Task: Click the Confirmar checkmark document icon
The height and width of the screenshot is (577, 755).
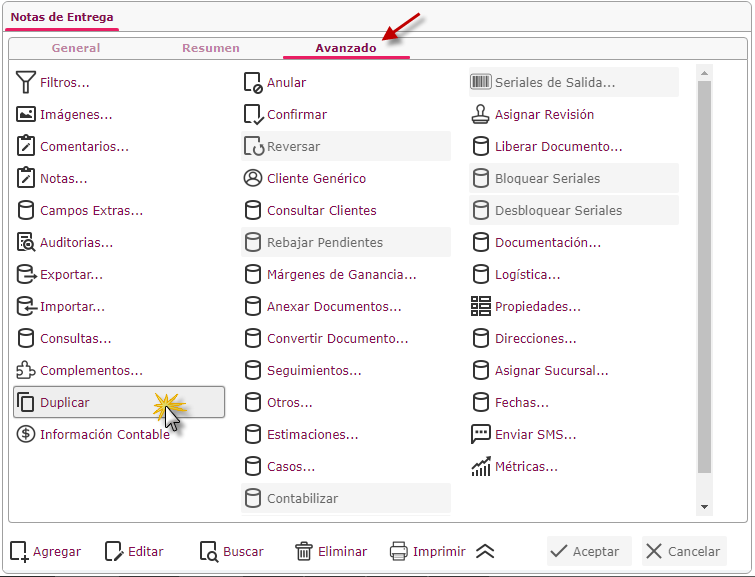Action: [x=253, y=115]
